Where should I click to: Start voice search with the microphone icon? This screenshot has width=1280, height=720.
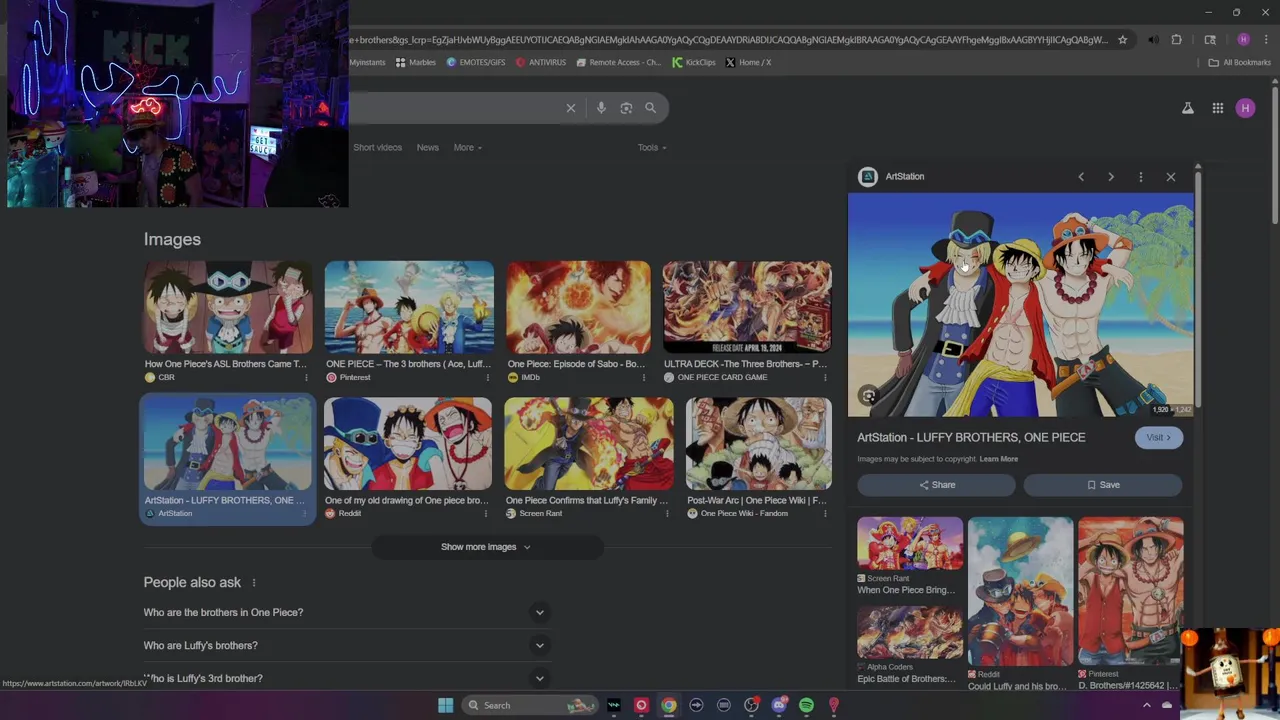pyautogui.click(x=601, y=108)
